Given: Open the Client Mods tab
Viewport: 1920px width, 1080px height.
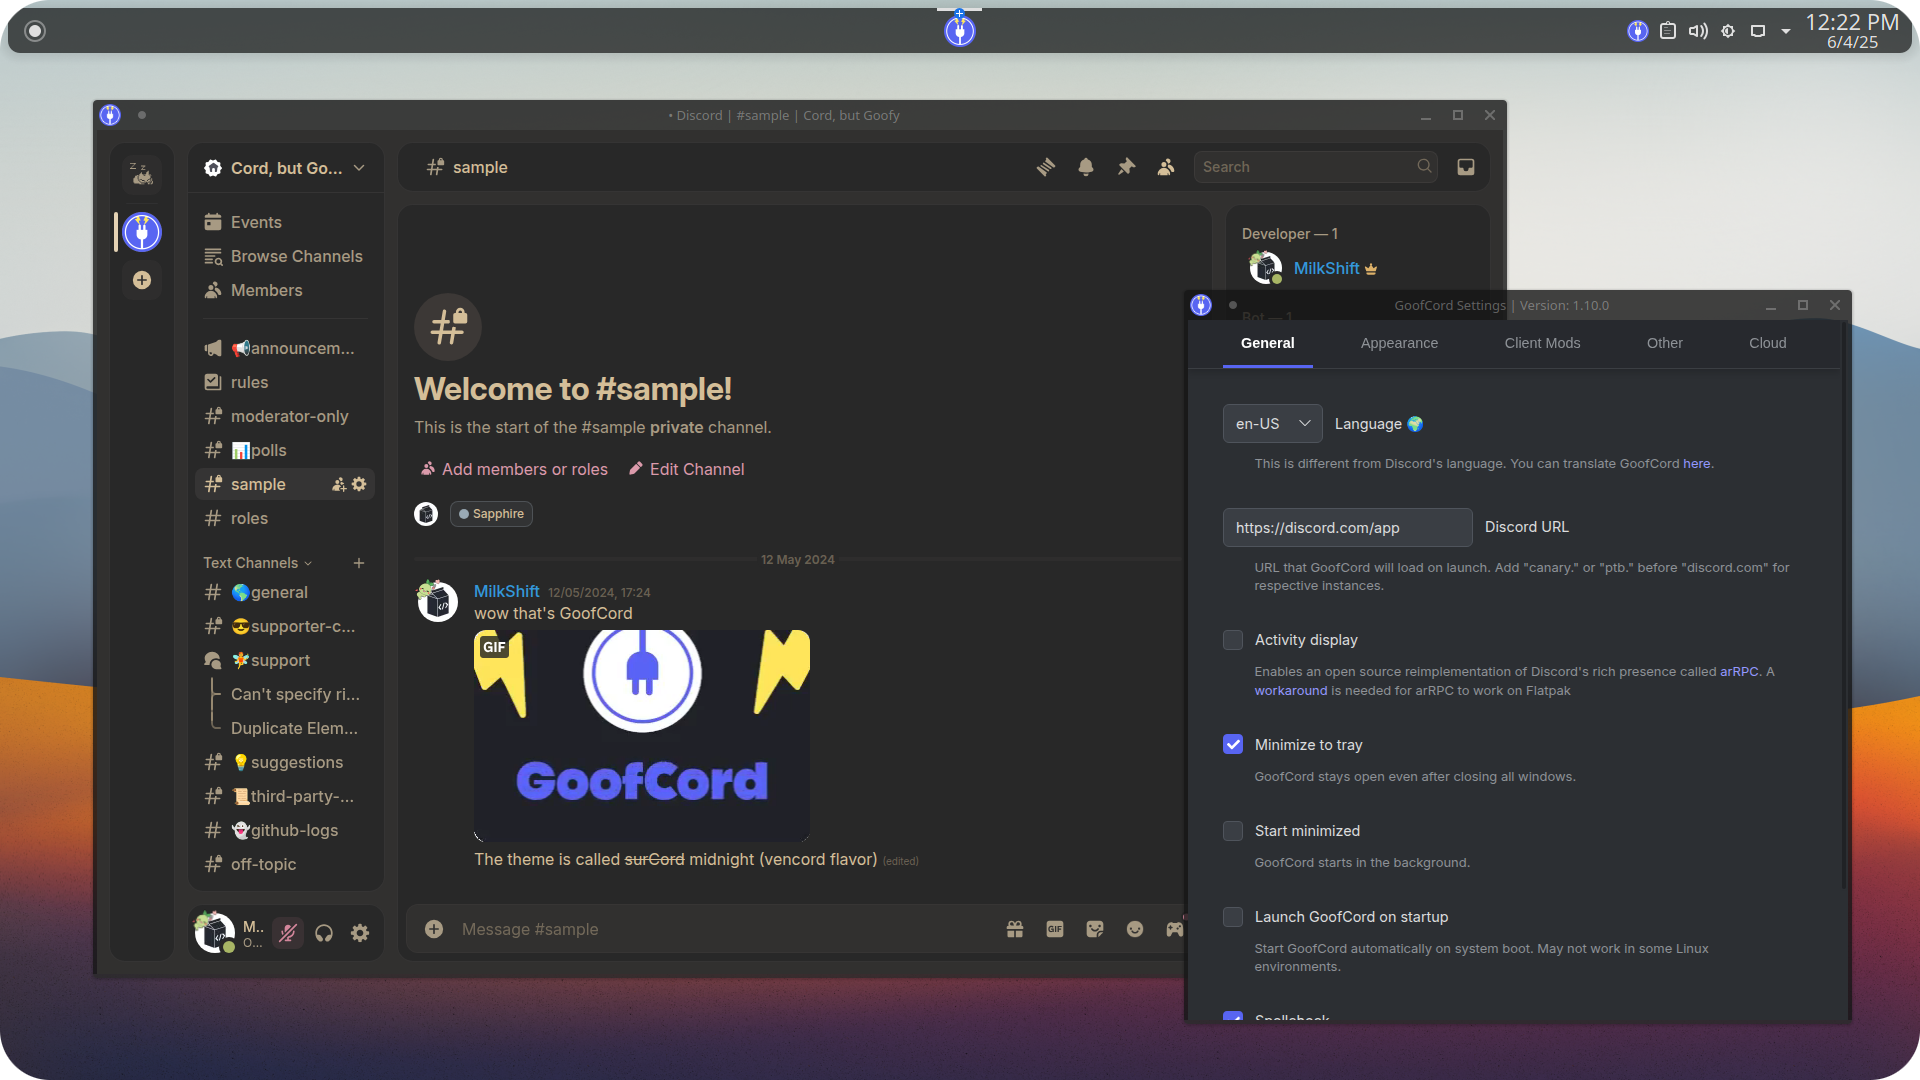Looking at the screenshot, I should [x=1542, y=343].
